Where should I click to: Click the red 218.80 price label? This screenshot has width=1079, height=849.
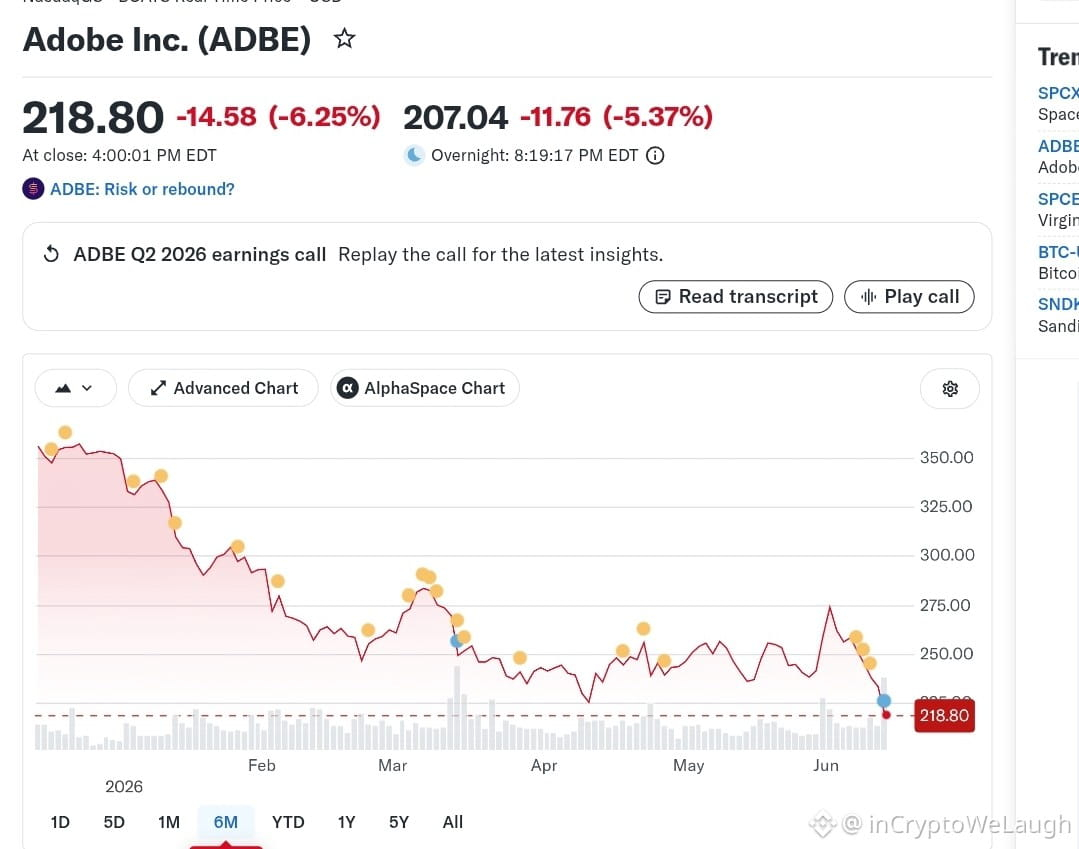point(944,716)
